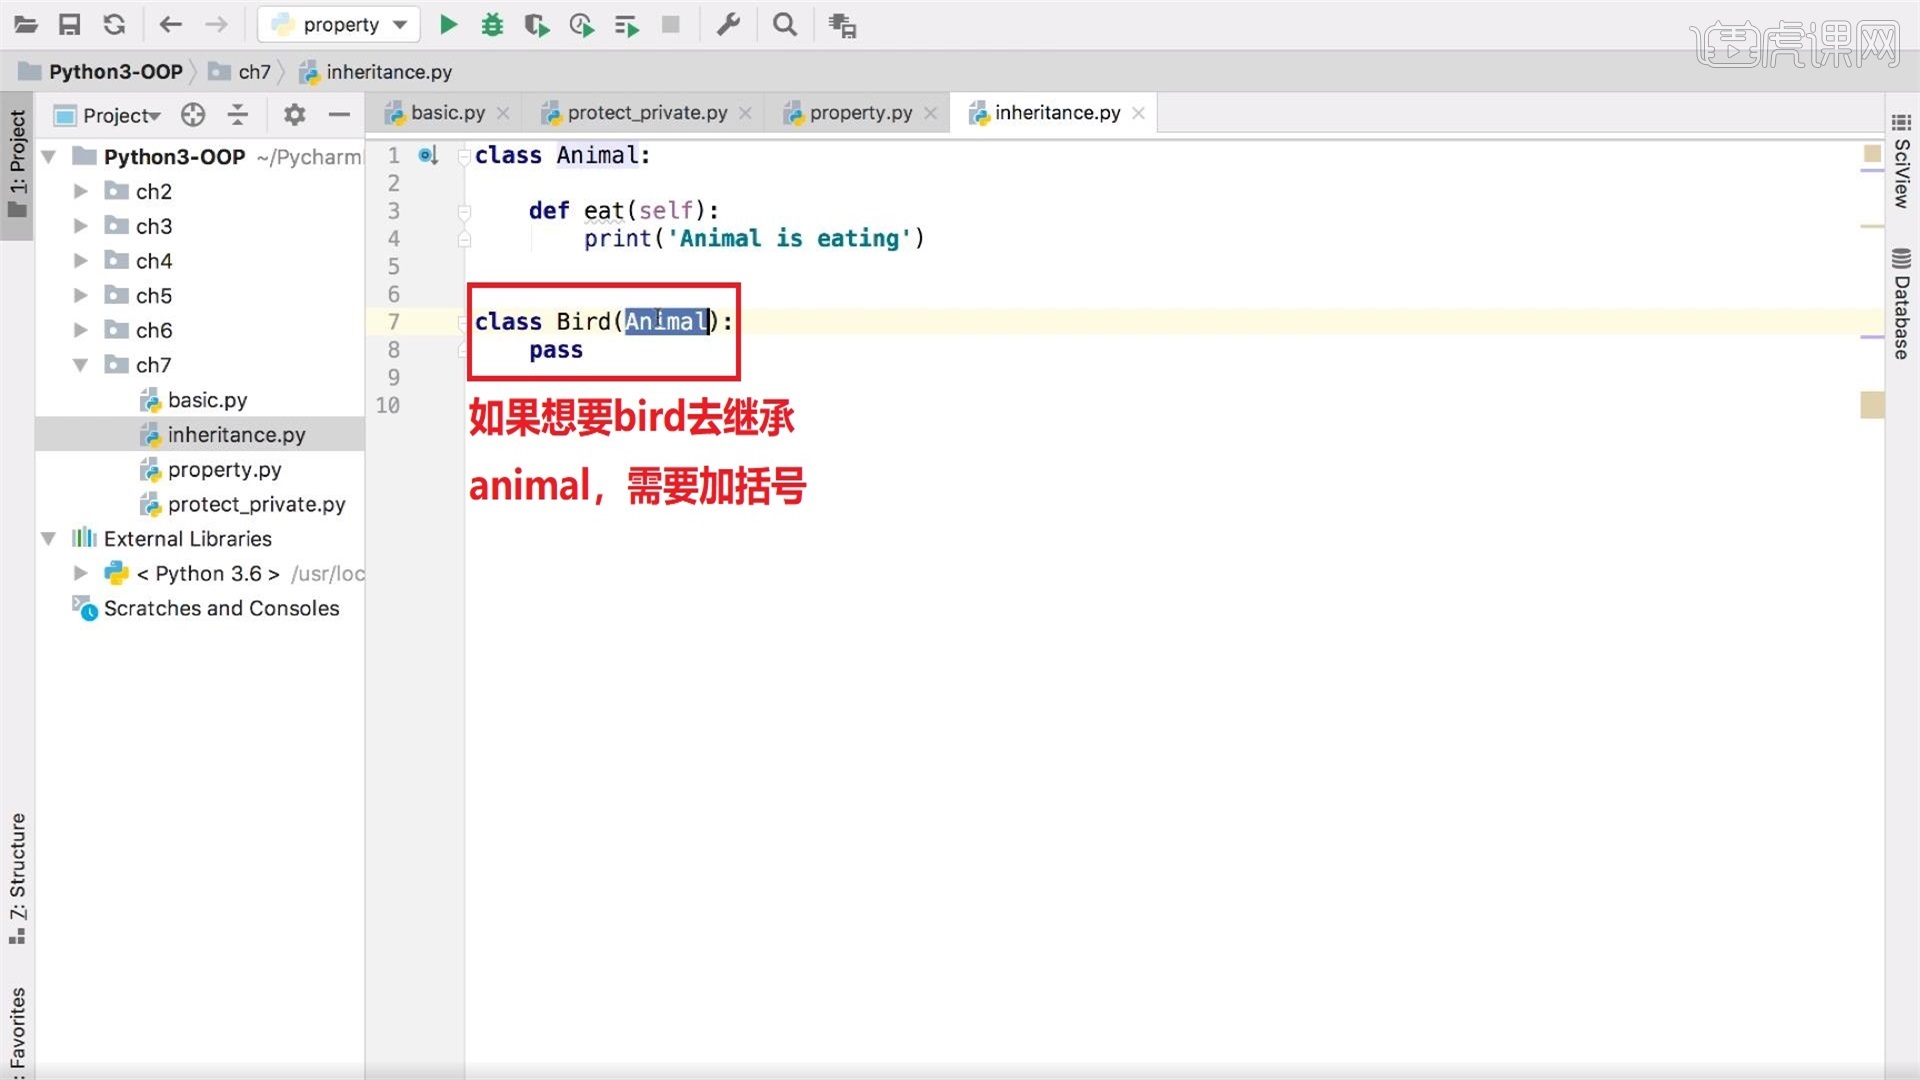Viewport: 1920px width, 1080px height.
Task: Open Project panel gear options
Action: click(x=294, y=115)
